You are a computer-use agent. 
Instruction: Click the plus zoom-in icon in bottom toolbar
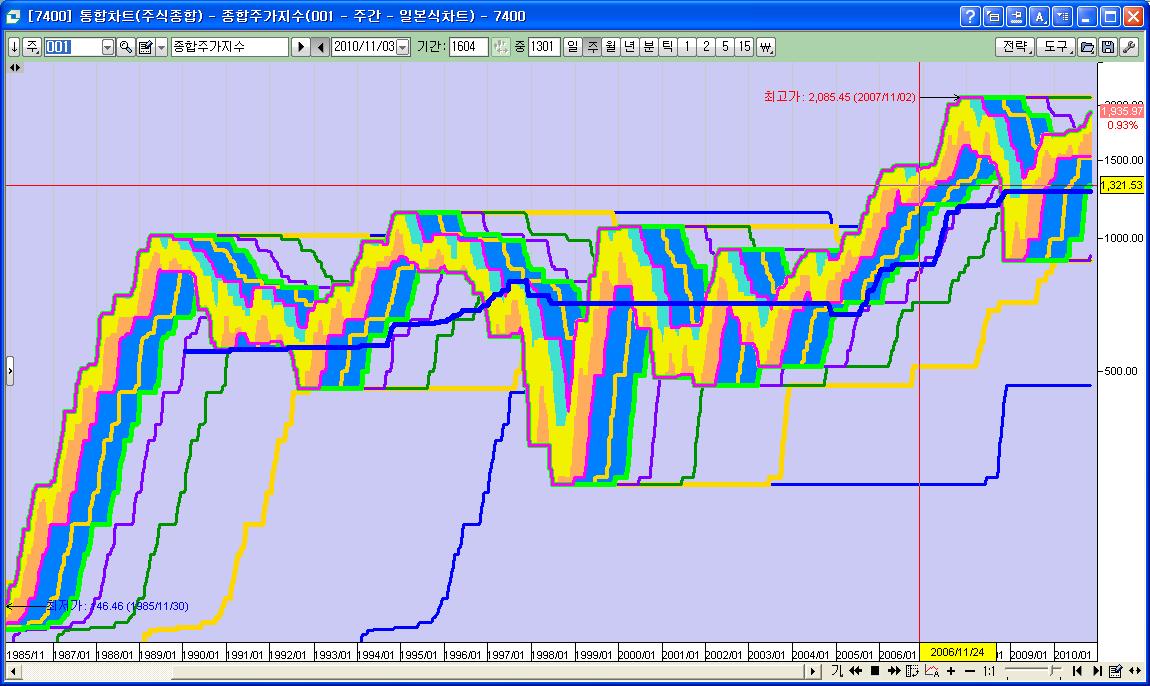(950, 671)
